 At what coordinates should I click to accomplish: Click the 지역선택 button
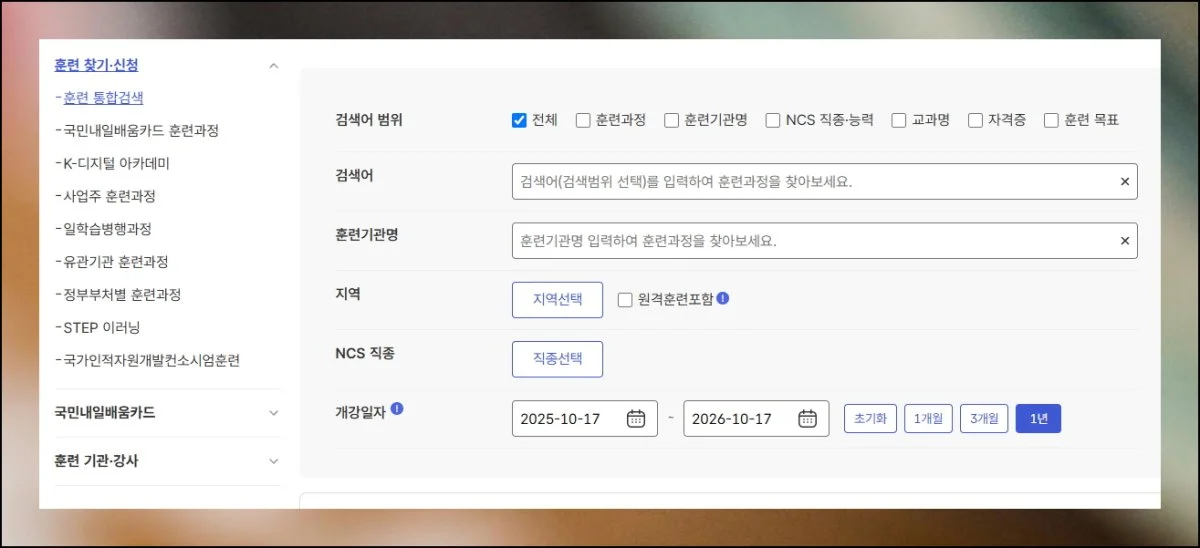pyautogui.click(x=557, y=300)
